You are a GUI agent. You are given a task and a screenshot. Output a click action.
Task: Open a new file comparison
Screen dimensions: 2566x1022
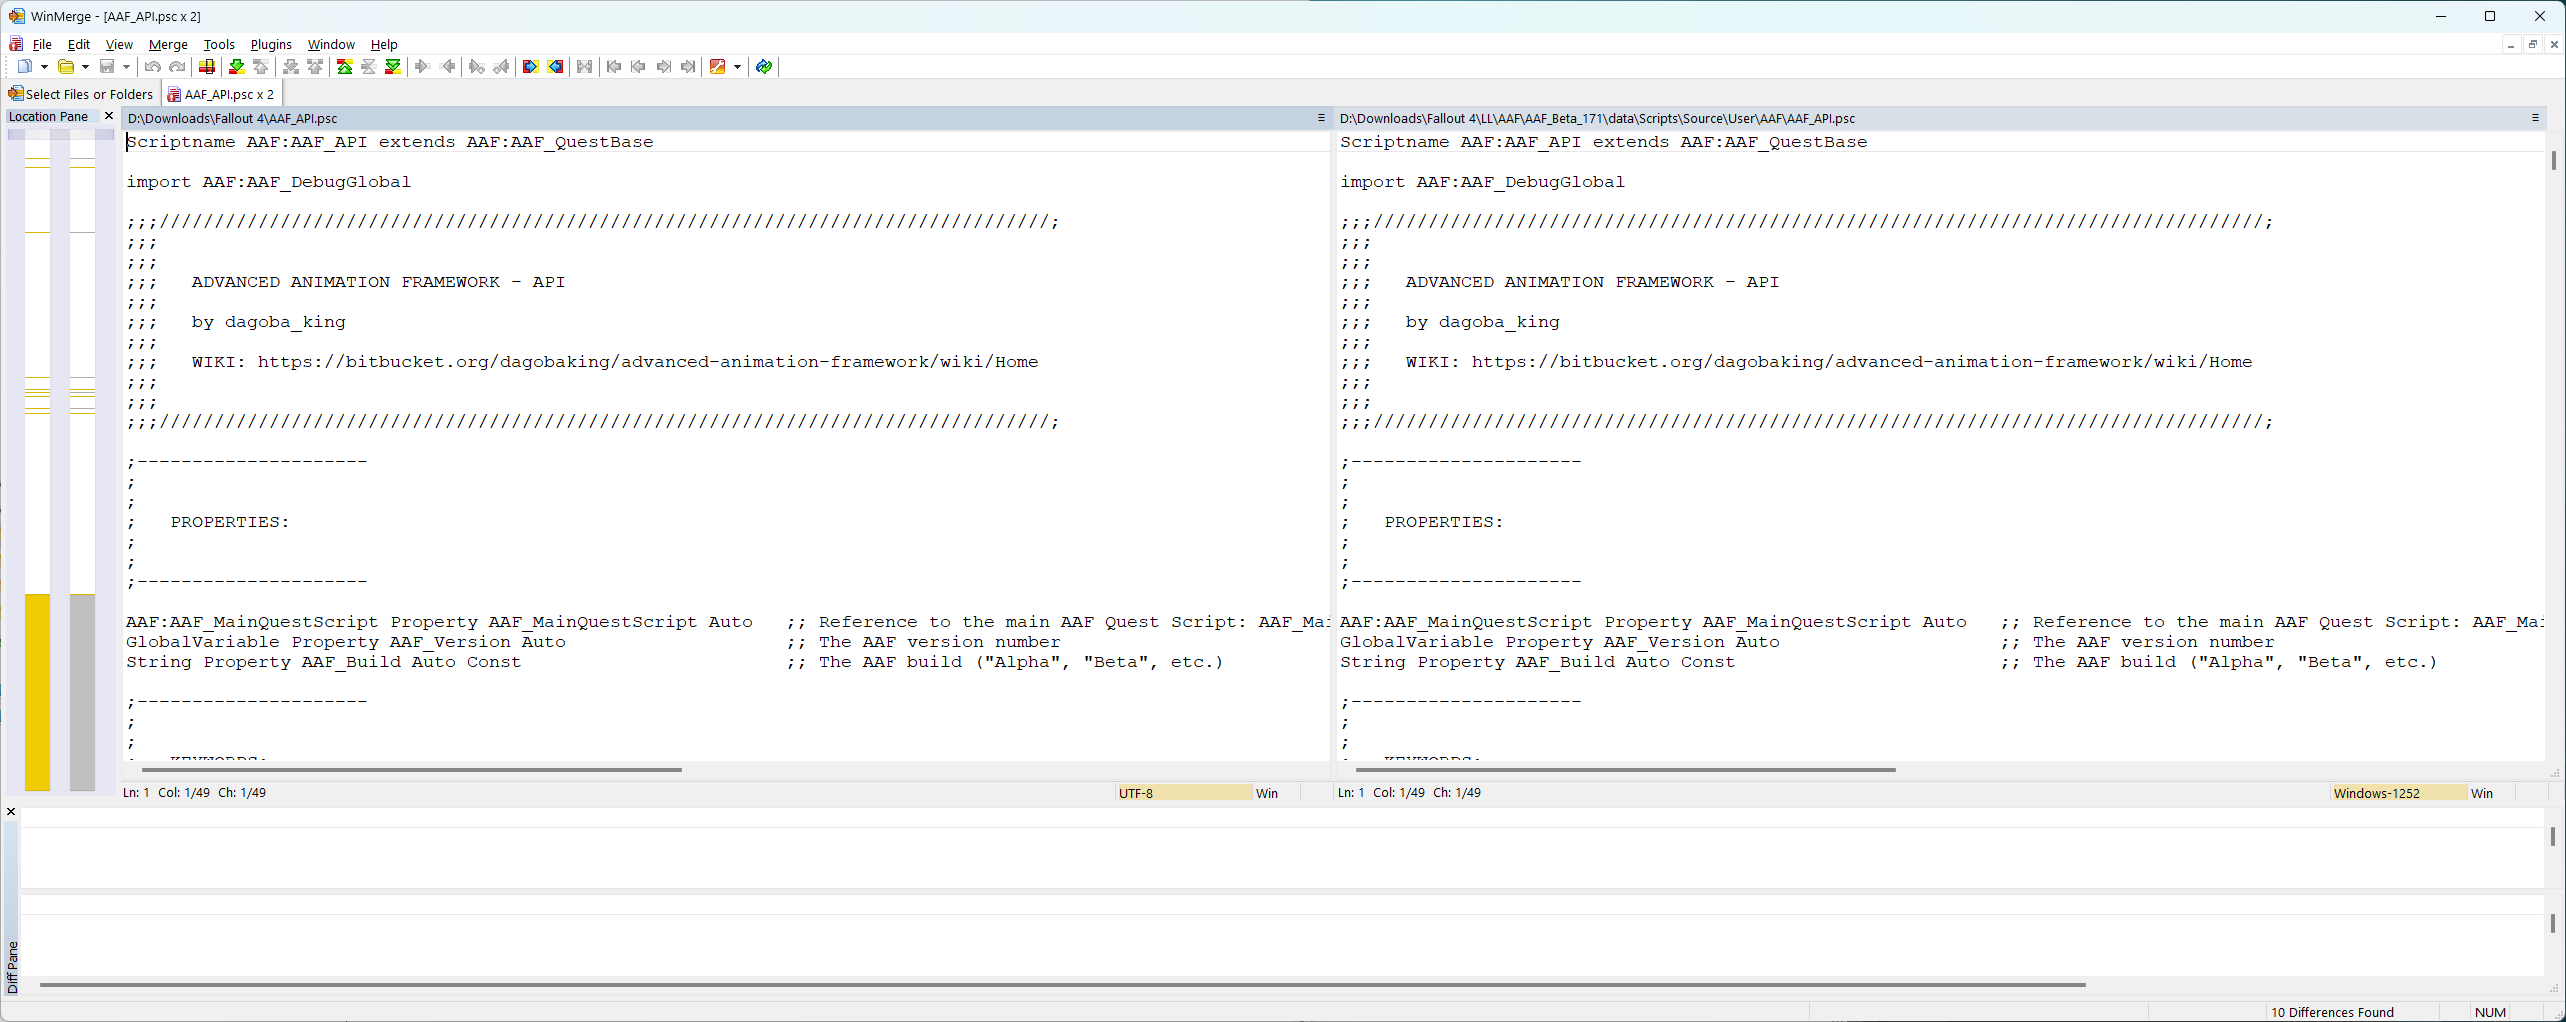[x=26, y=66]
